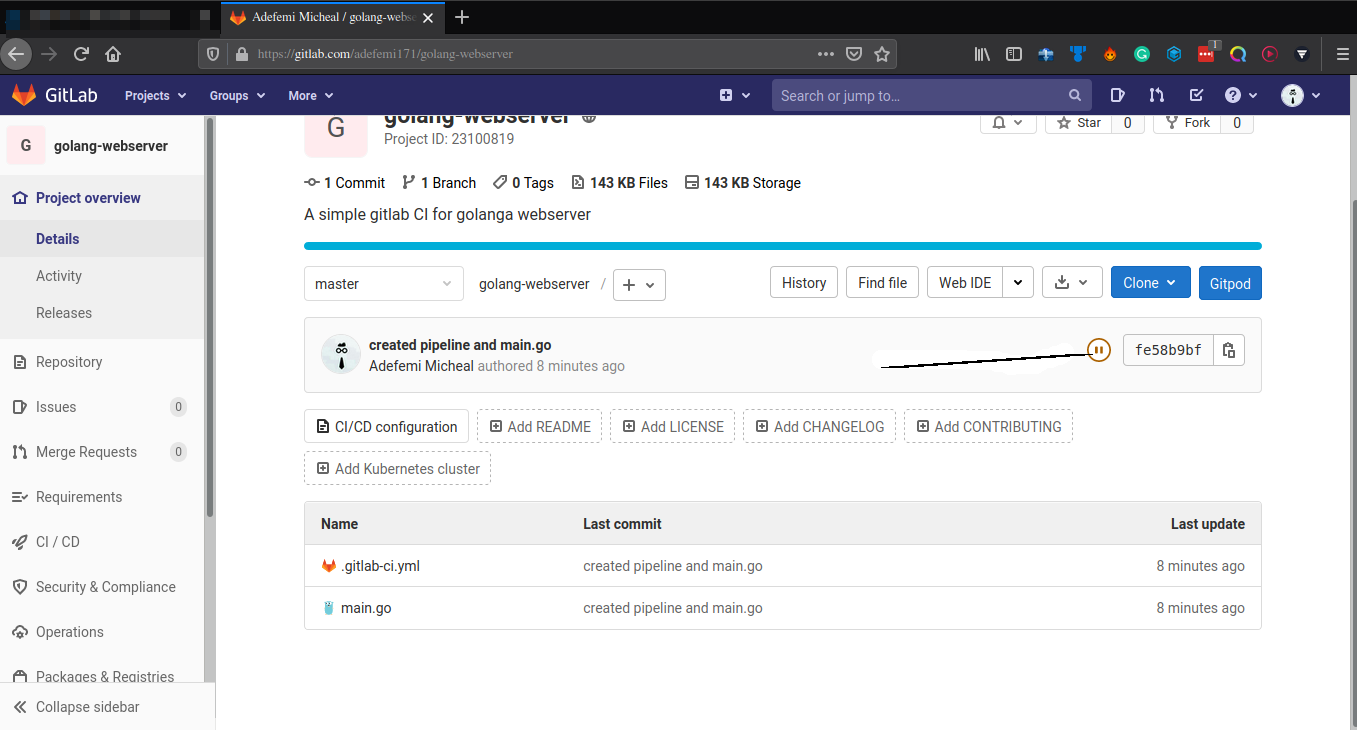Click Add Kubernetes cluster
Screen dimensions: 1357x730
click(x=397, y=468)
